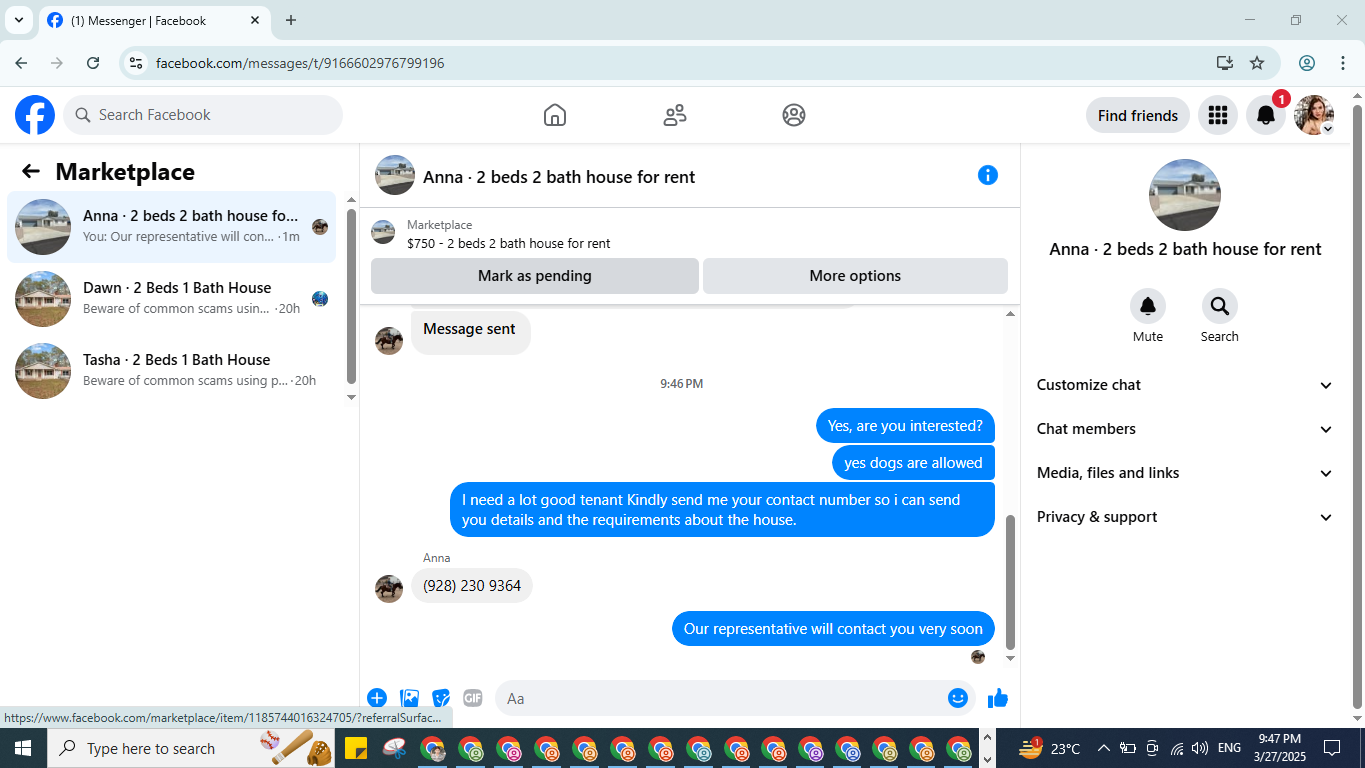This screenshot has height=768, width=1365.
Task: Open the account profile picture menu
Action: pyautogui.click(x=1314, y=115)
